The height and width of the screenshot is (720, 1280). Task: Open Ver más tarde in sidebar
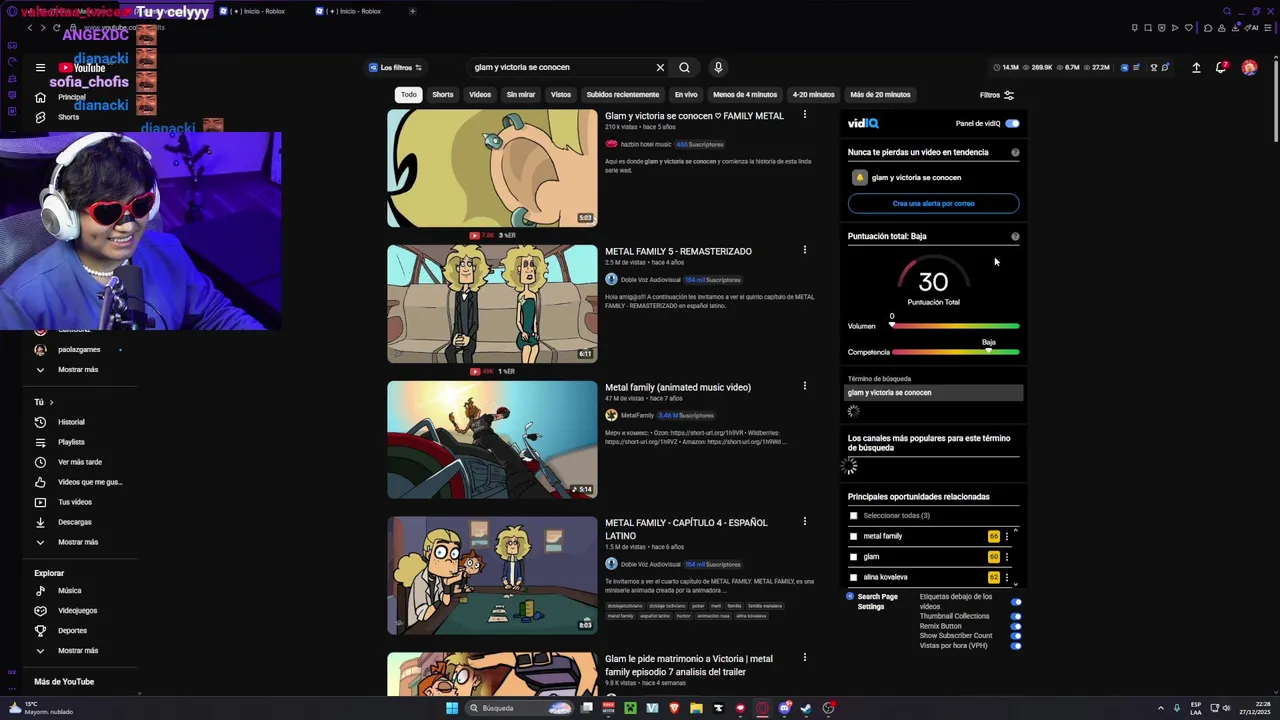pos(78,462)
